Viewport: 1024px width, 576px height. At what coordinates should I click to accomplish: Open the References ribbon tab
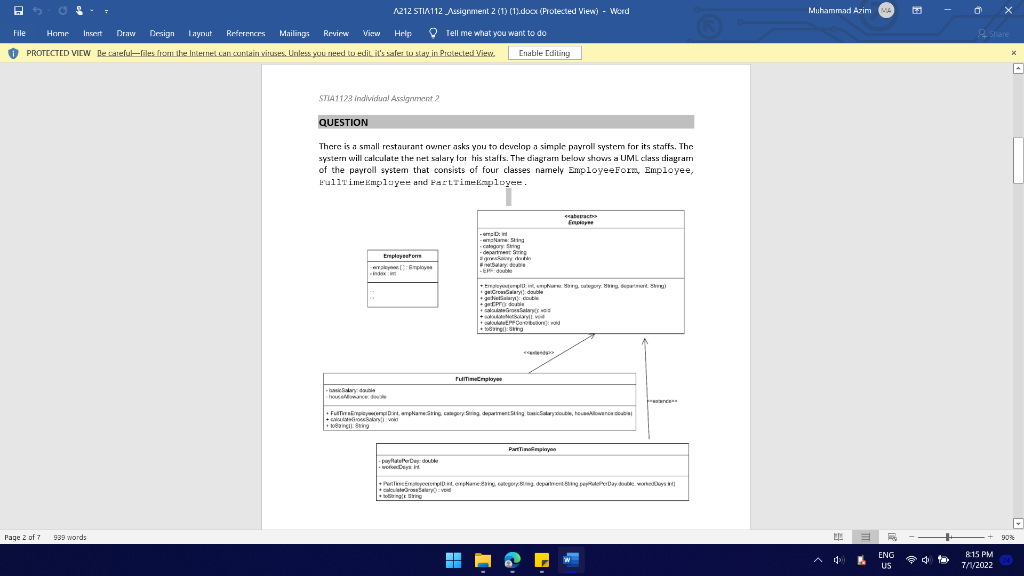click(245, 33)
